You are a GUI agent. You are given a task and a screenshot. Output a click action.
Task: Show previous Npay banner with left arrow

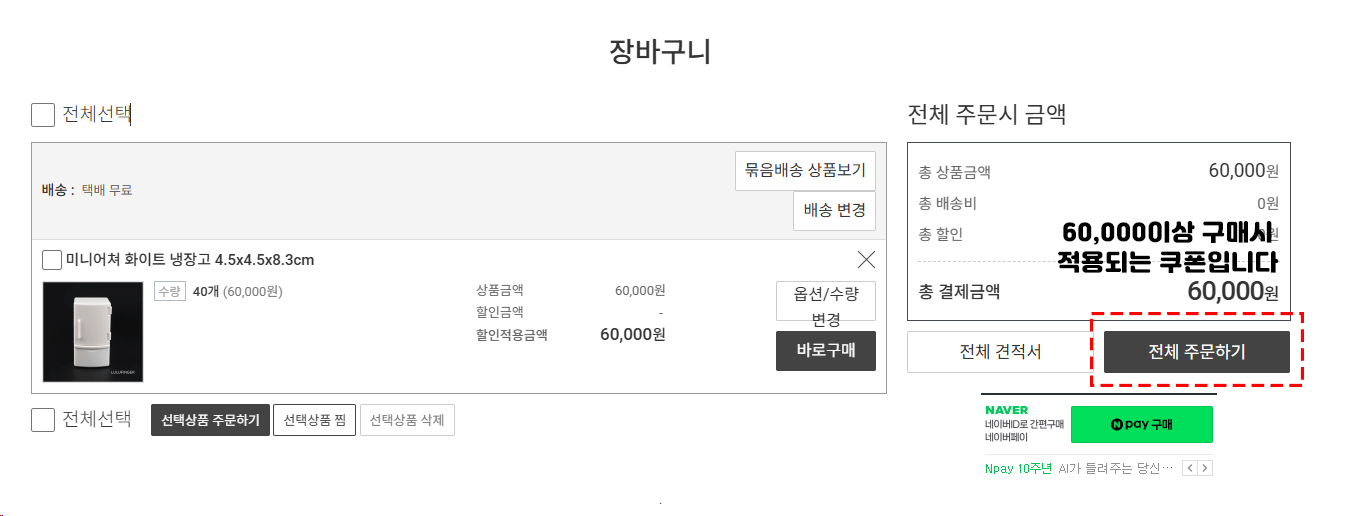click(x=1189, y=468)
